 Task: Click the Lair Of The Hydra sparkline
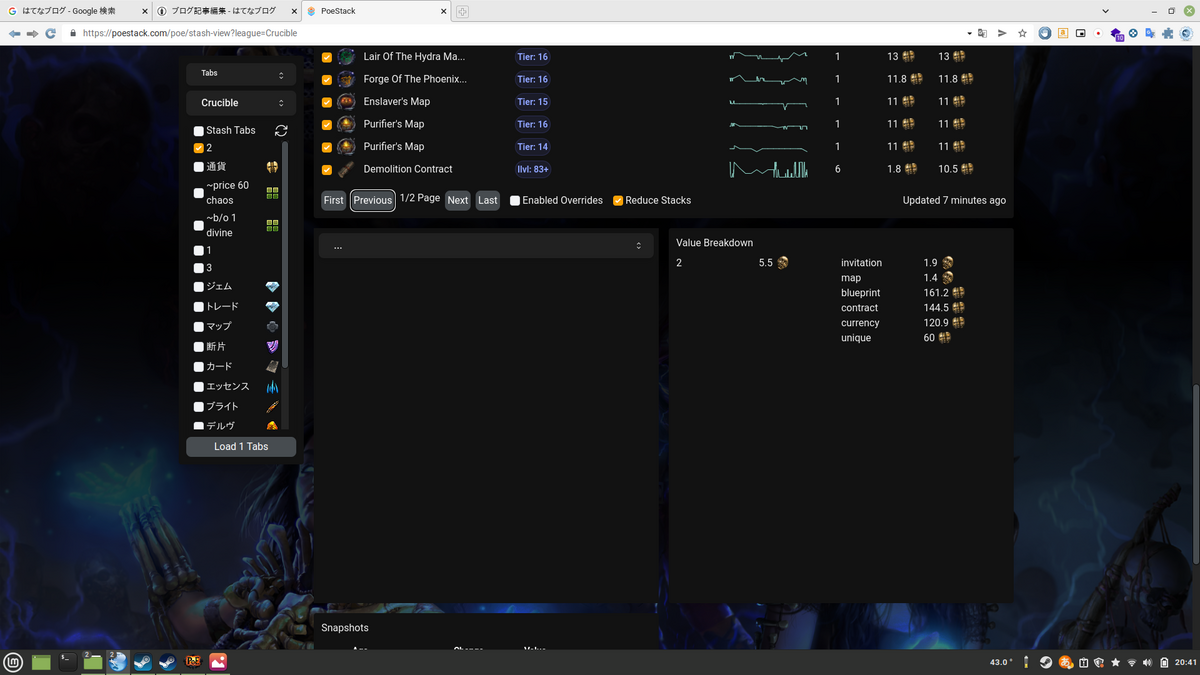point(768,57)
